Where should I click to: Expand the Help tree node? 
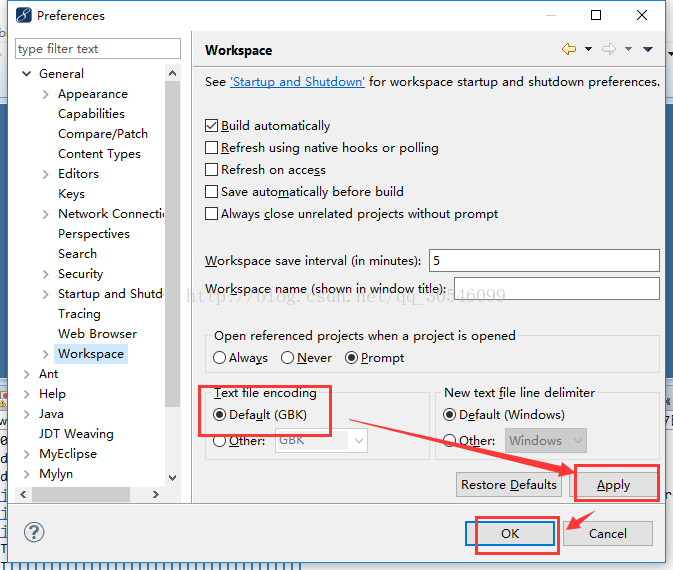pos(27,394)
